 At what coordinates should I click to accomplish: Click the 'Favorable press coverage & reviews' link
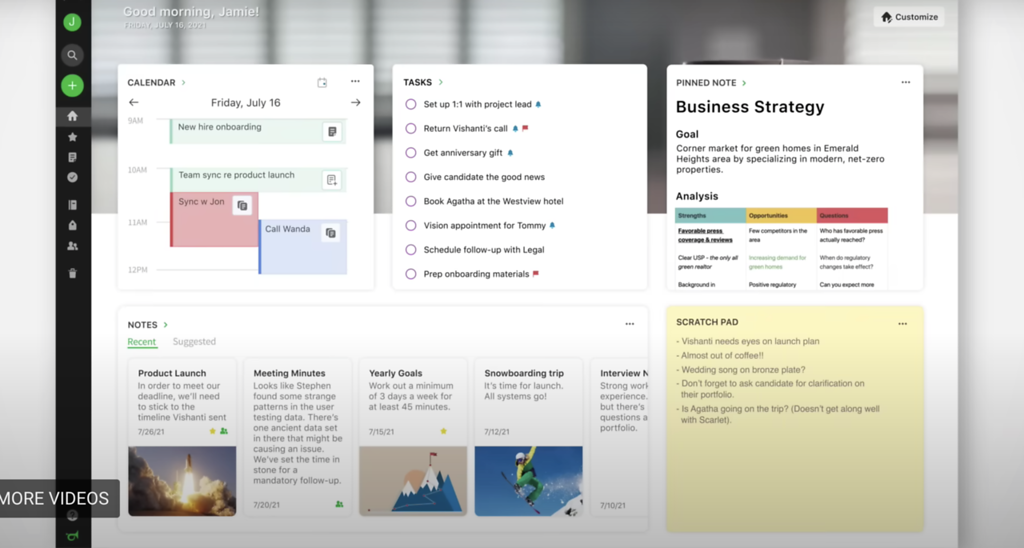pos(705,235)
